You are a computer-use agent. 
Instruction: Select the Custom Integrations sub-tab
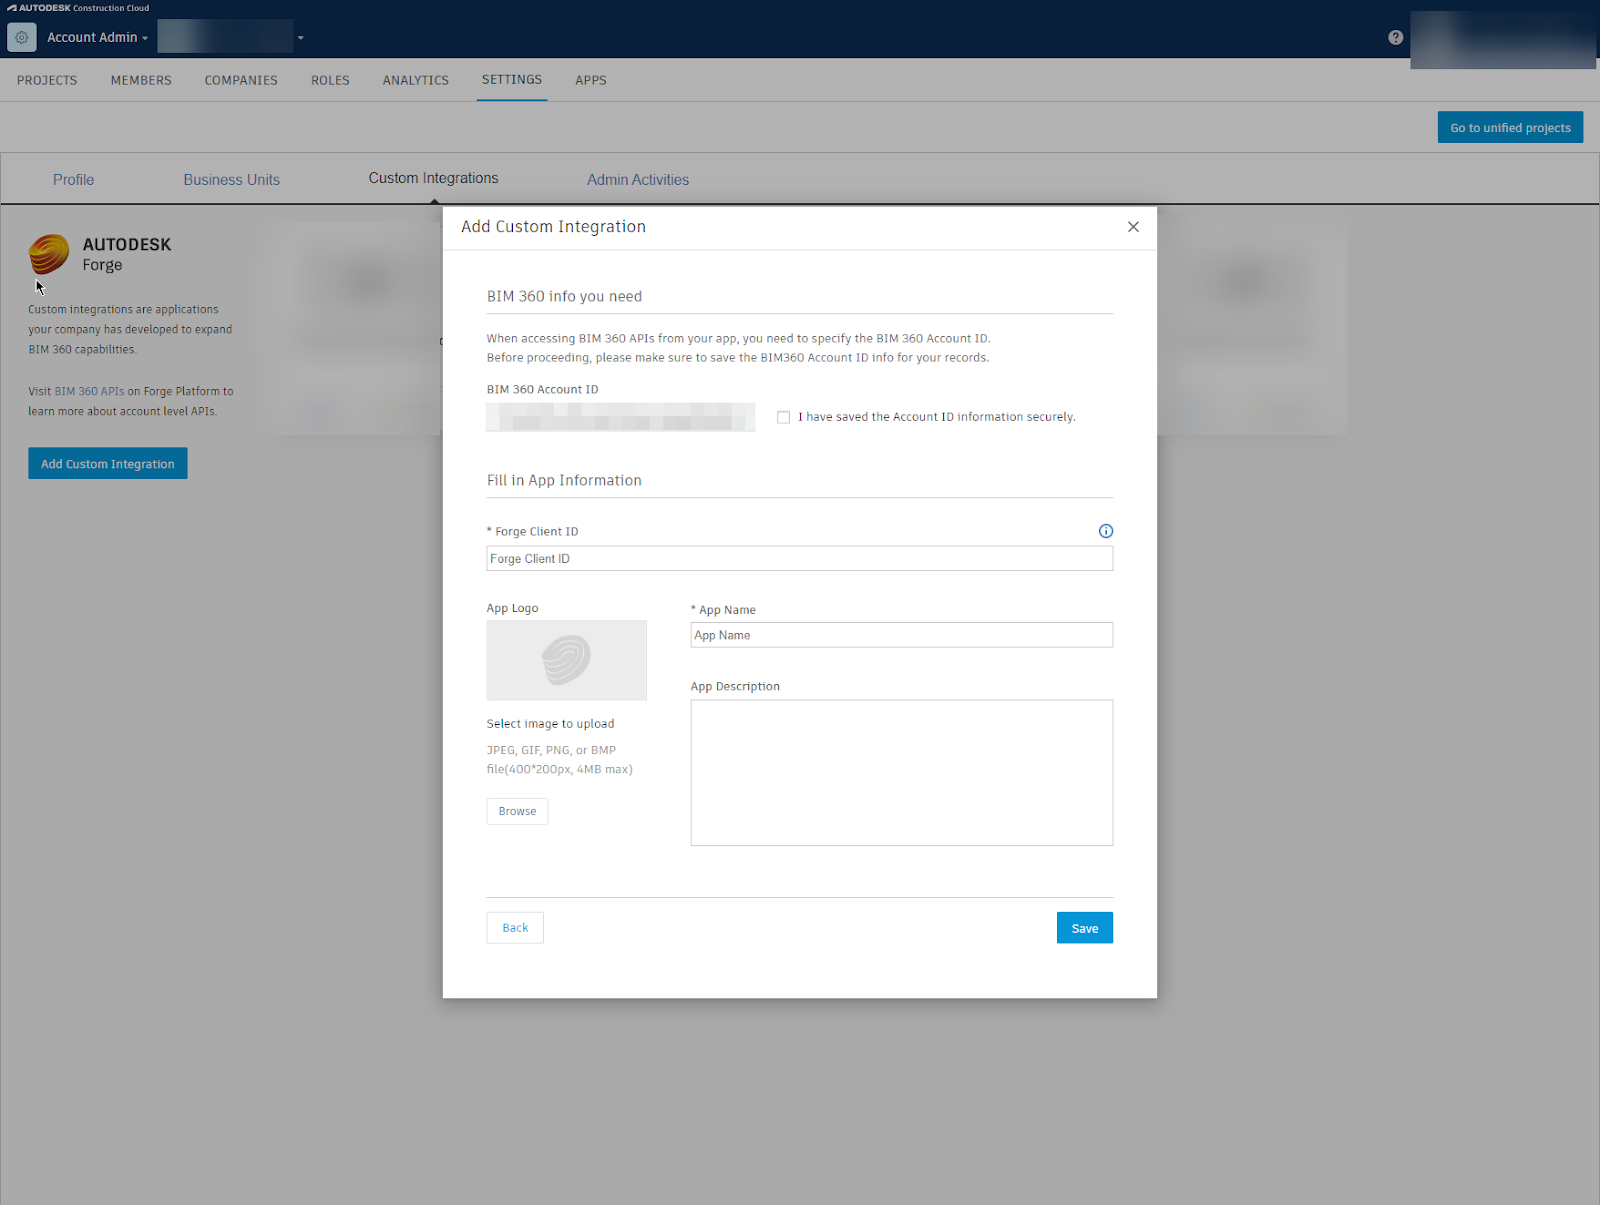click(433, 178)
